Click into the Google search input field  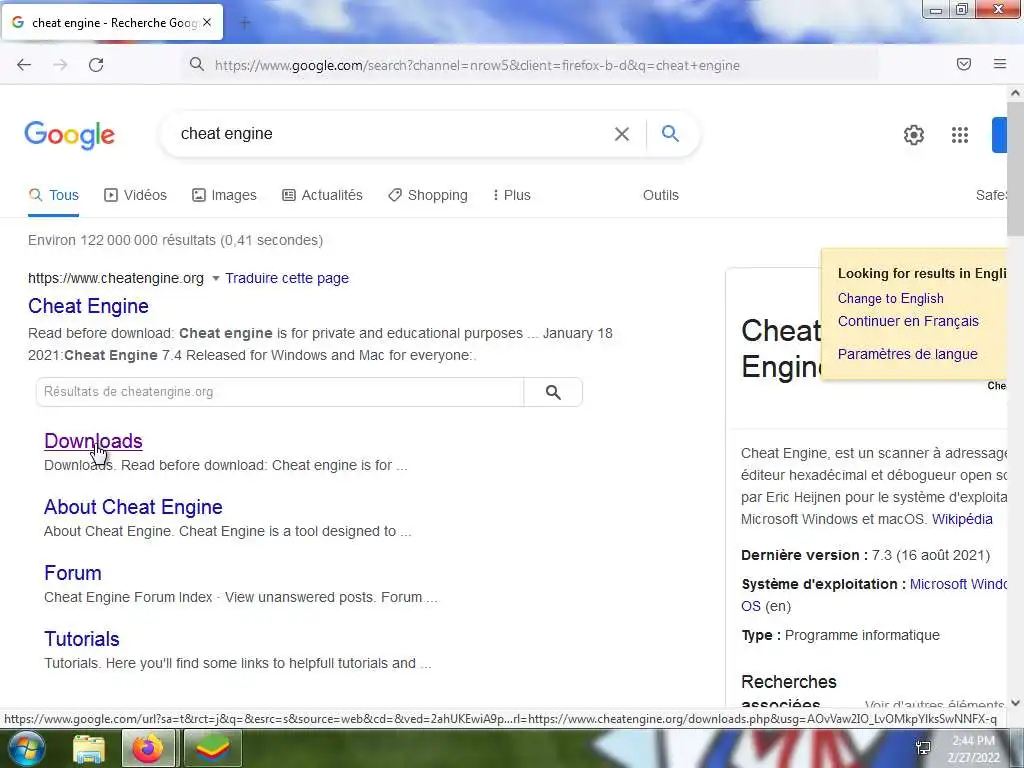tap(392, 134)
